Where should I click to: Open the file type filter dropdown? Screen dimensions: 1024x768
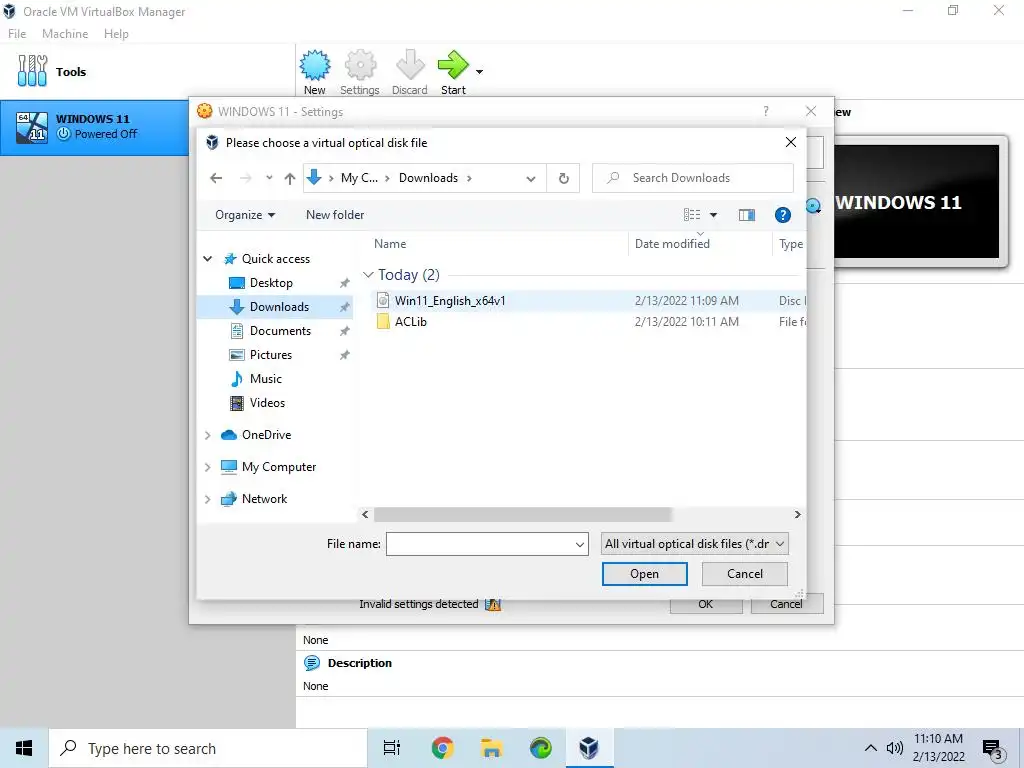click(694, 544)
